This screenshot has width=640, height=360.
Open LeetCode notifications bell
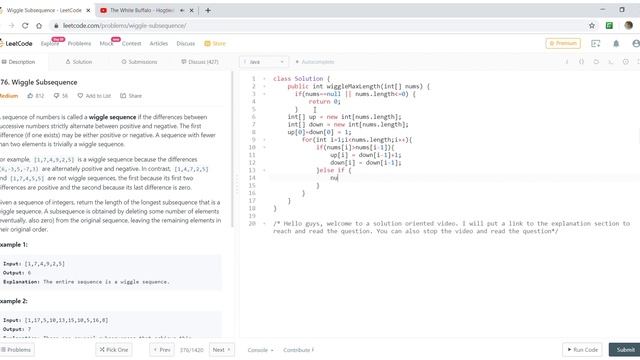click(x=616, y=43)
